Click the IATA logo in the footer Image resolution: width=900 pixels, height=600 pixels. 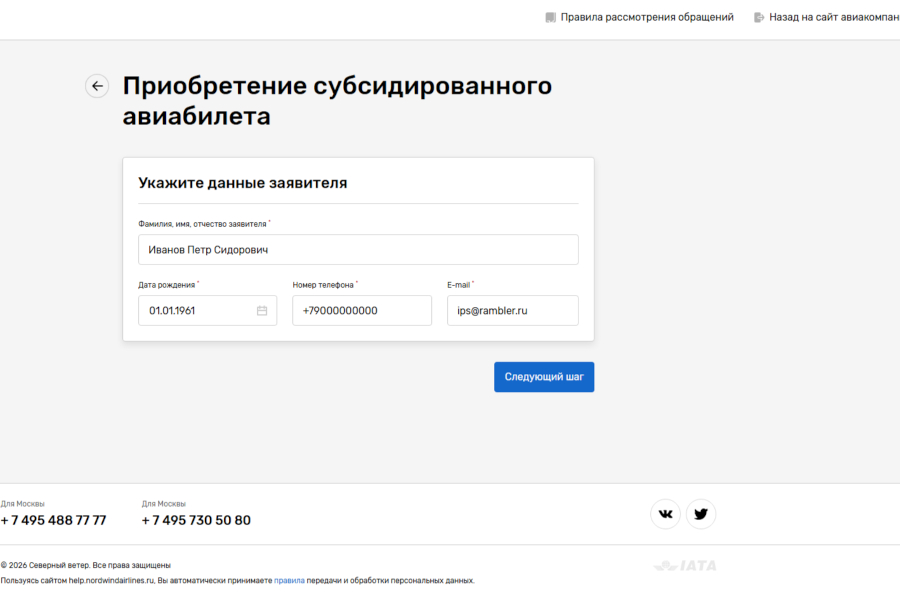click(x=686, y=565)
